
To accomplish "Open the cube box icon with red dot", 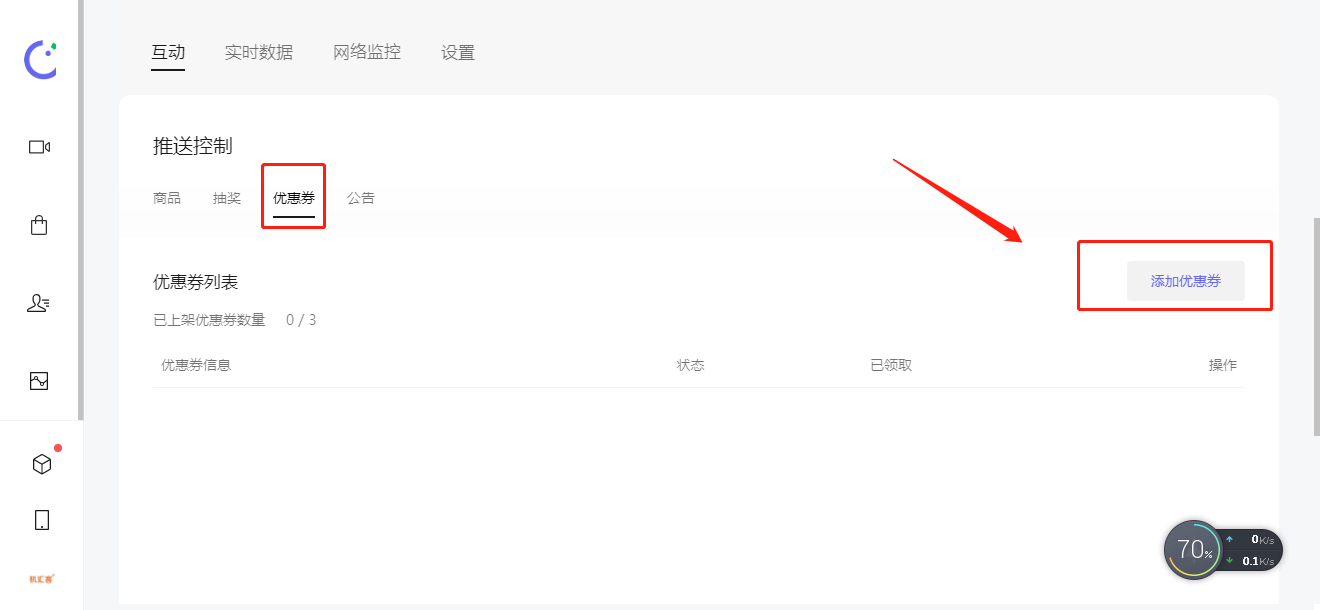I will (x=42, y=464).
